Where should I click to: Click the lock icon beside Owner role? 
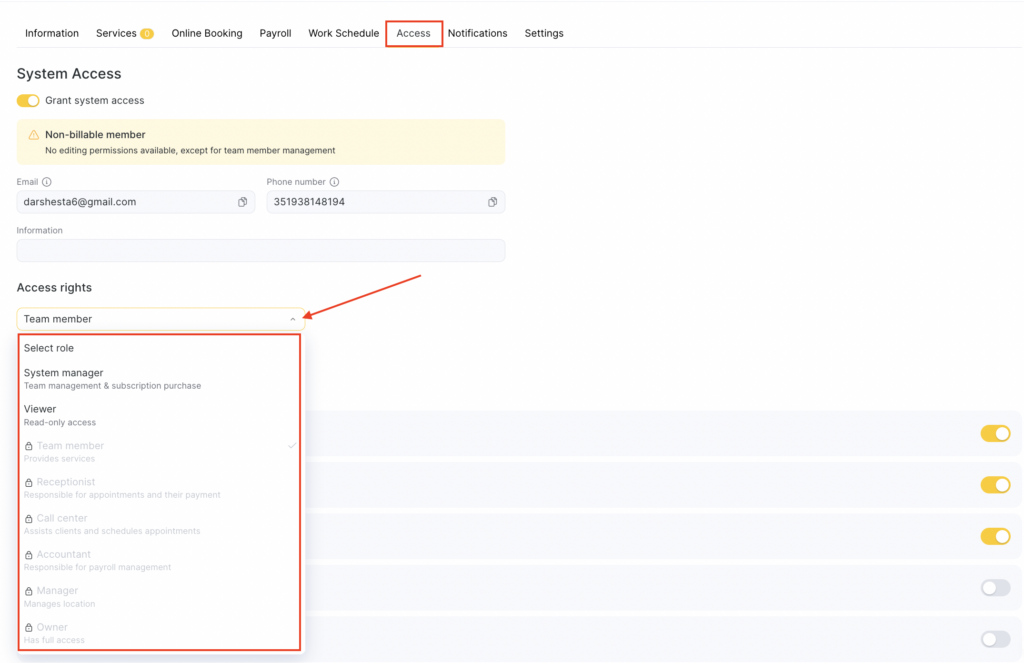coord(29,628)
